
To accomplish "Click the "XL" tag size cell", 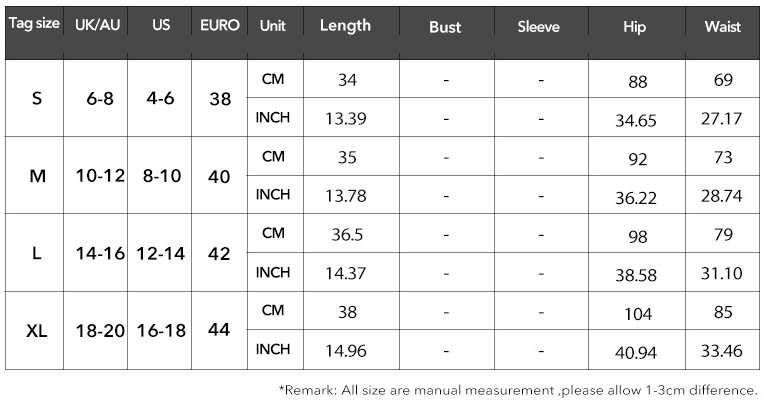I will click(36, 331).
